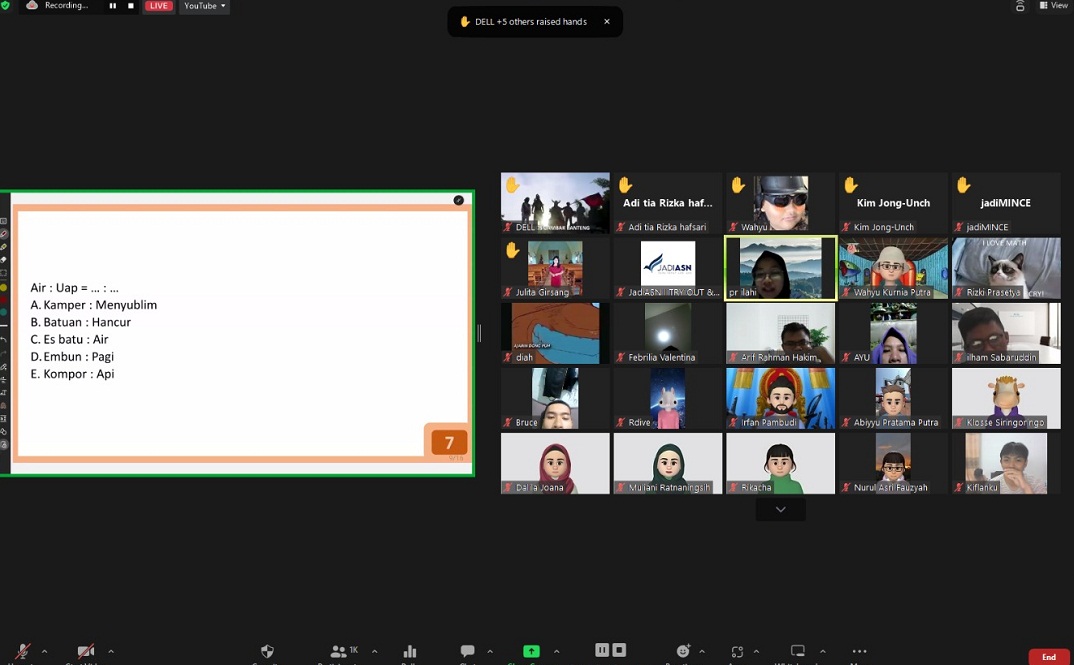The image size is (1074, 665).
Task: Open the Reactions smiley icon
Action: click(x=684, y=652)
